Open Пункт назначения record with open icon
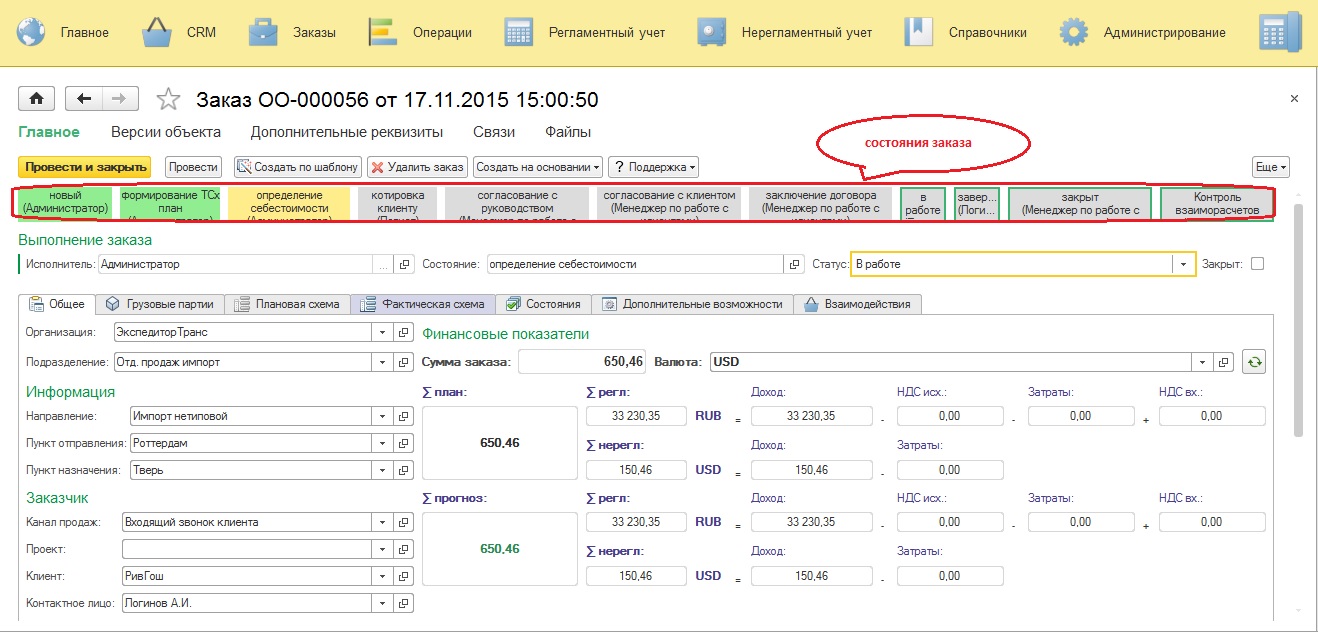Viewport: 1318px width, 632px height. 405,470
